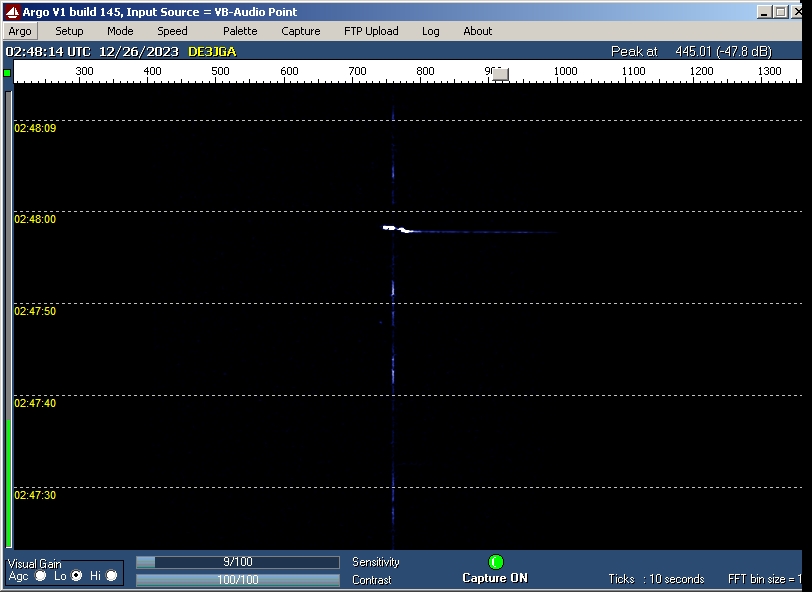This screenshot has width=812, height=592.
Task: Open the Palette menu
Action: click(240, 31)
